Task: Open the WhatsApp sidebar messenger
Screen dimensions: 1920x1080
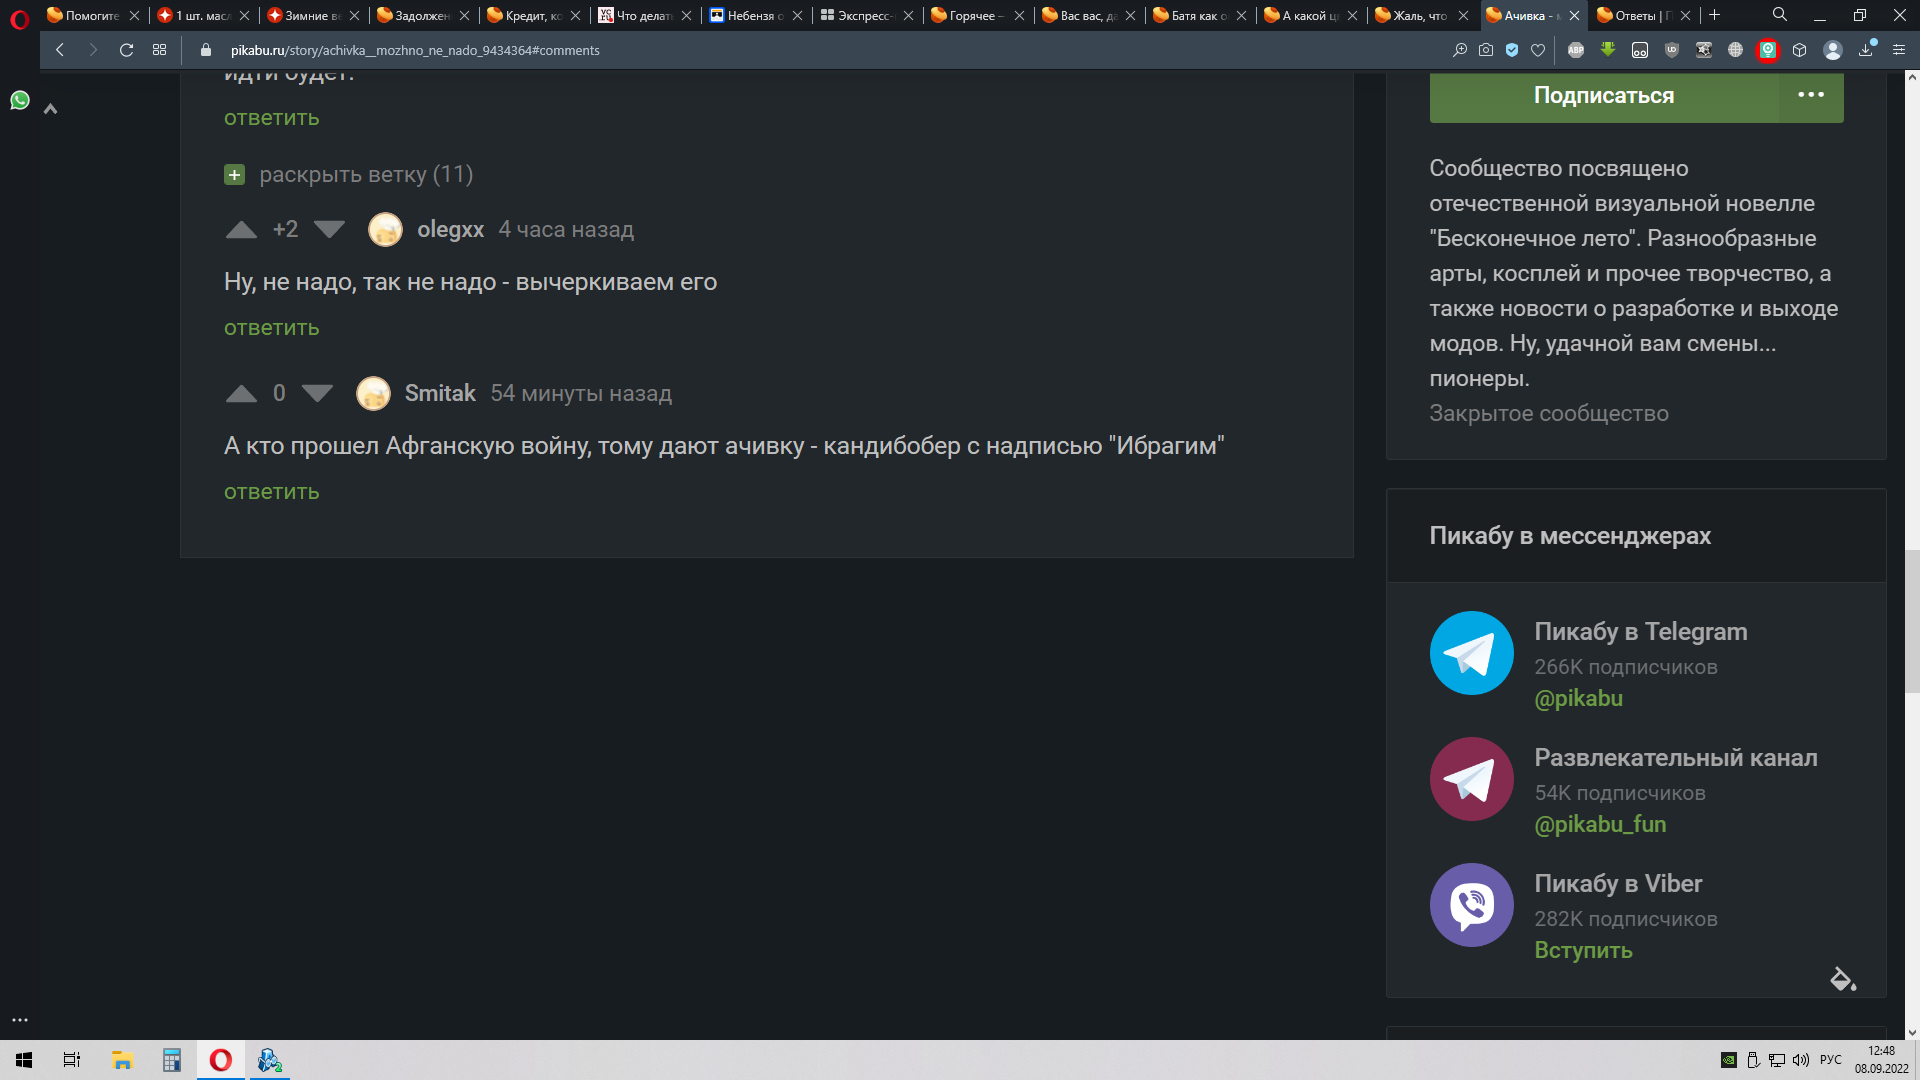Action: coord(20,100)
